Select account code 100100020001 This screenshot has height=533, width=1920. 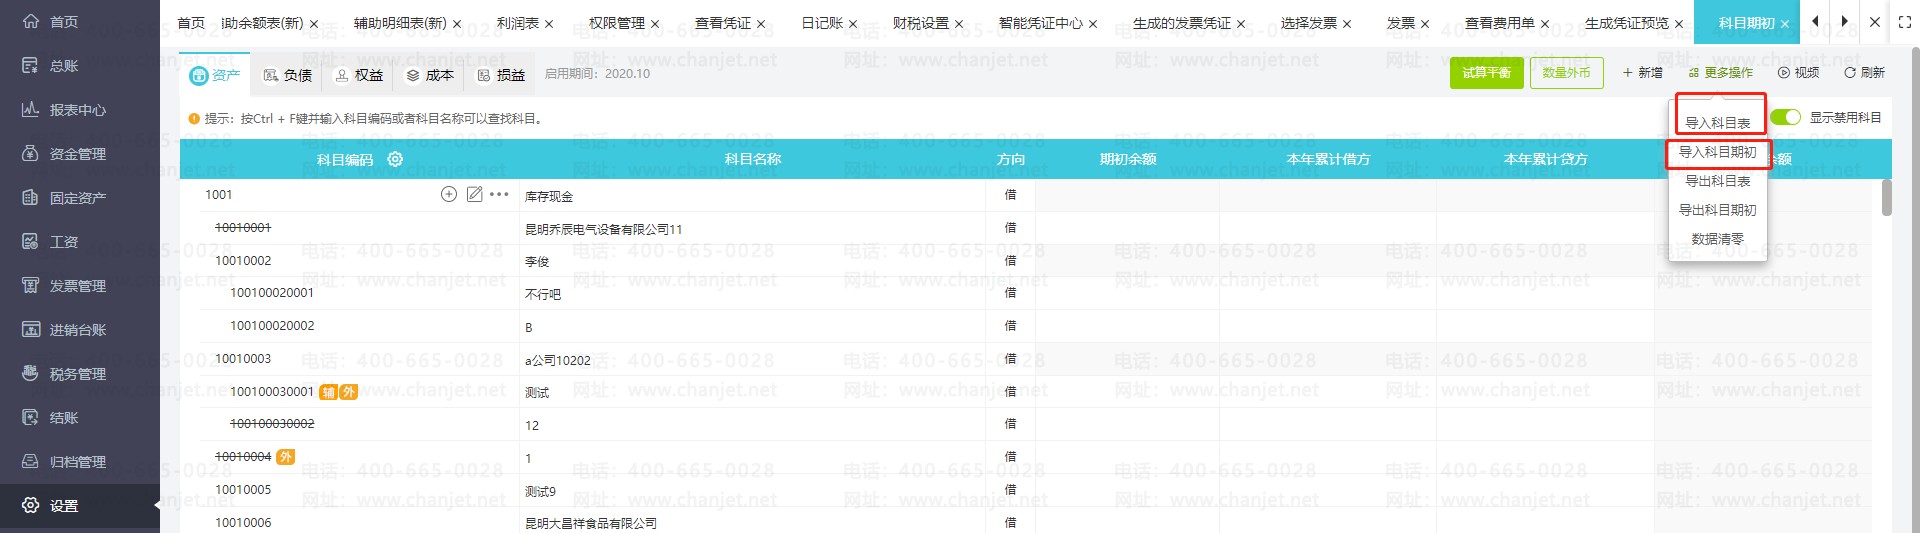pos(272,293)
